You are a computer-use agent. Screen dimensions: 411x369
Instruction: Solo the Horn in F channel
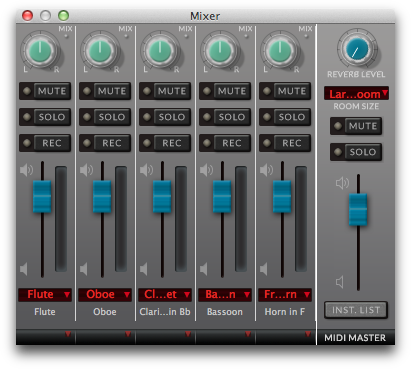[x=285, y=117]
